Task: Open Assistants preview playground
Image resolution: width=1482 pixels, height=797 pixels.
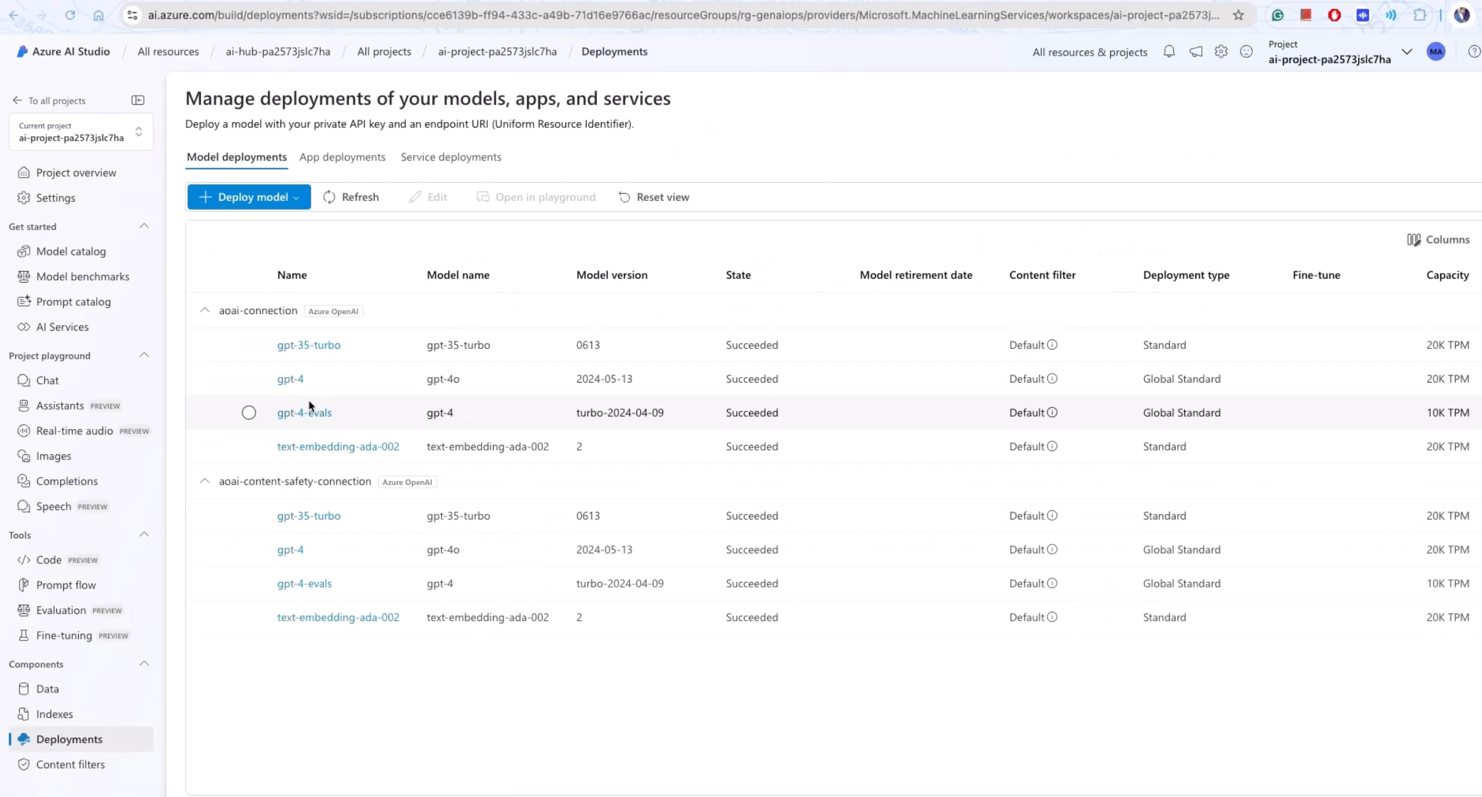Action: click(x=60, y=405)
